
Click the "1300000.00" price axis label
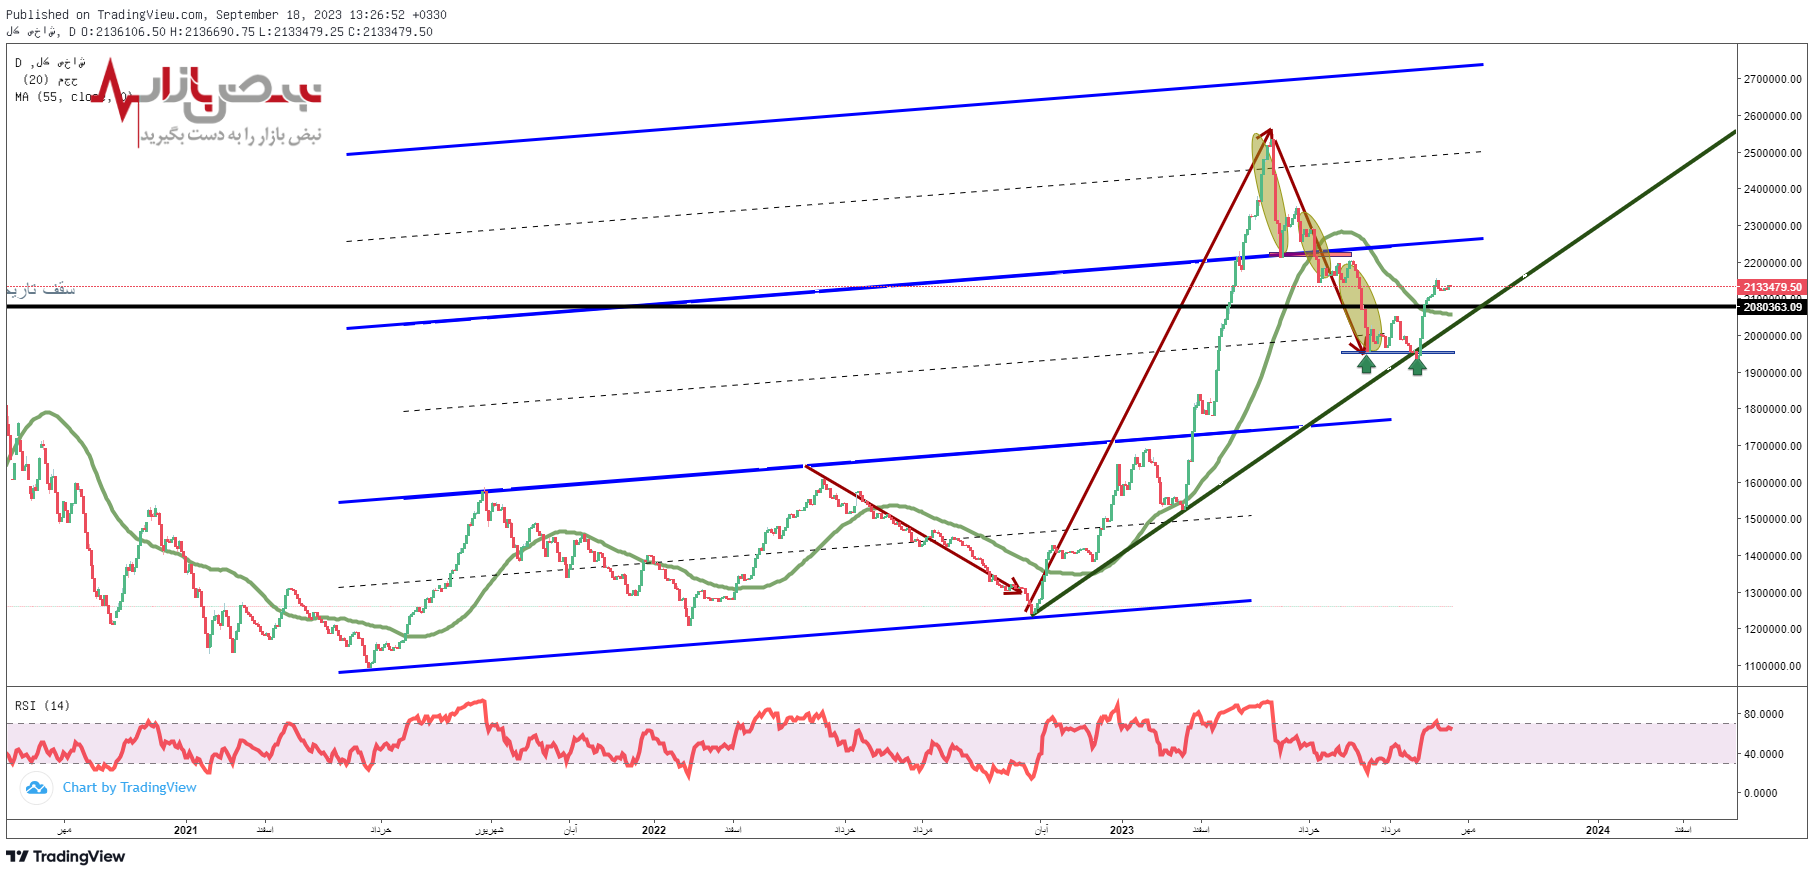[x=1772, y=593]
